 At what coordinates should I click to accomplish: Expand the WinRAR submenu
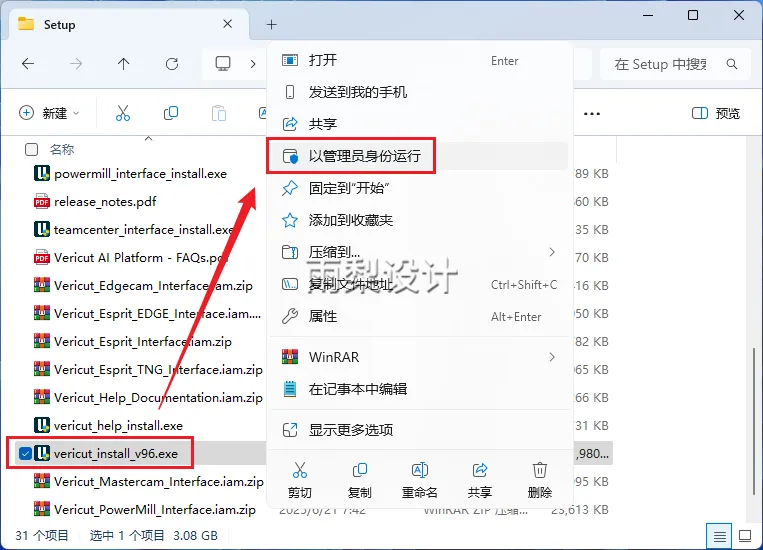(419, 357)
